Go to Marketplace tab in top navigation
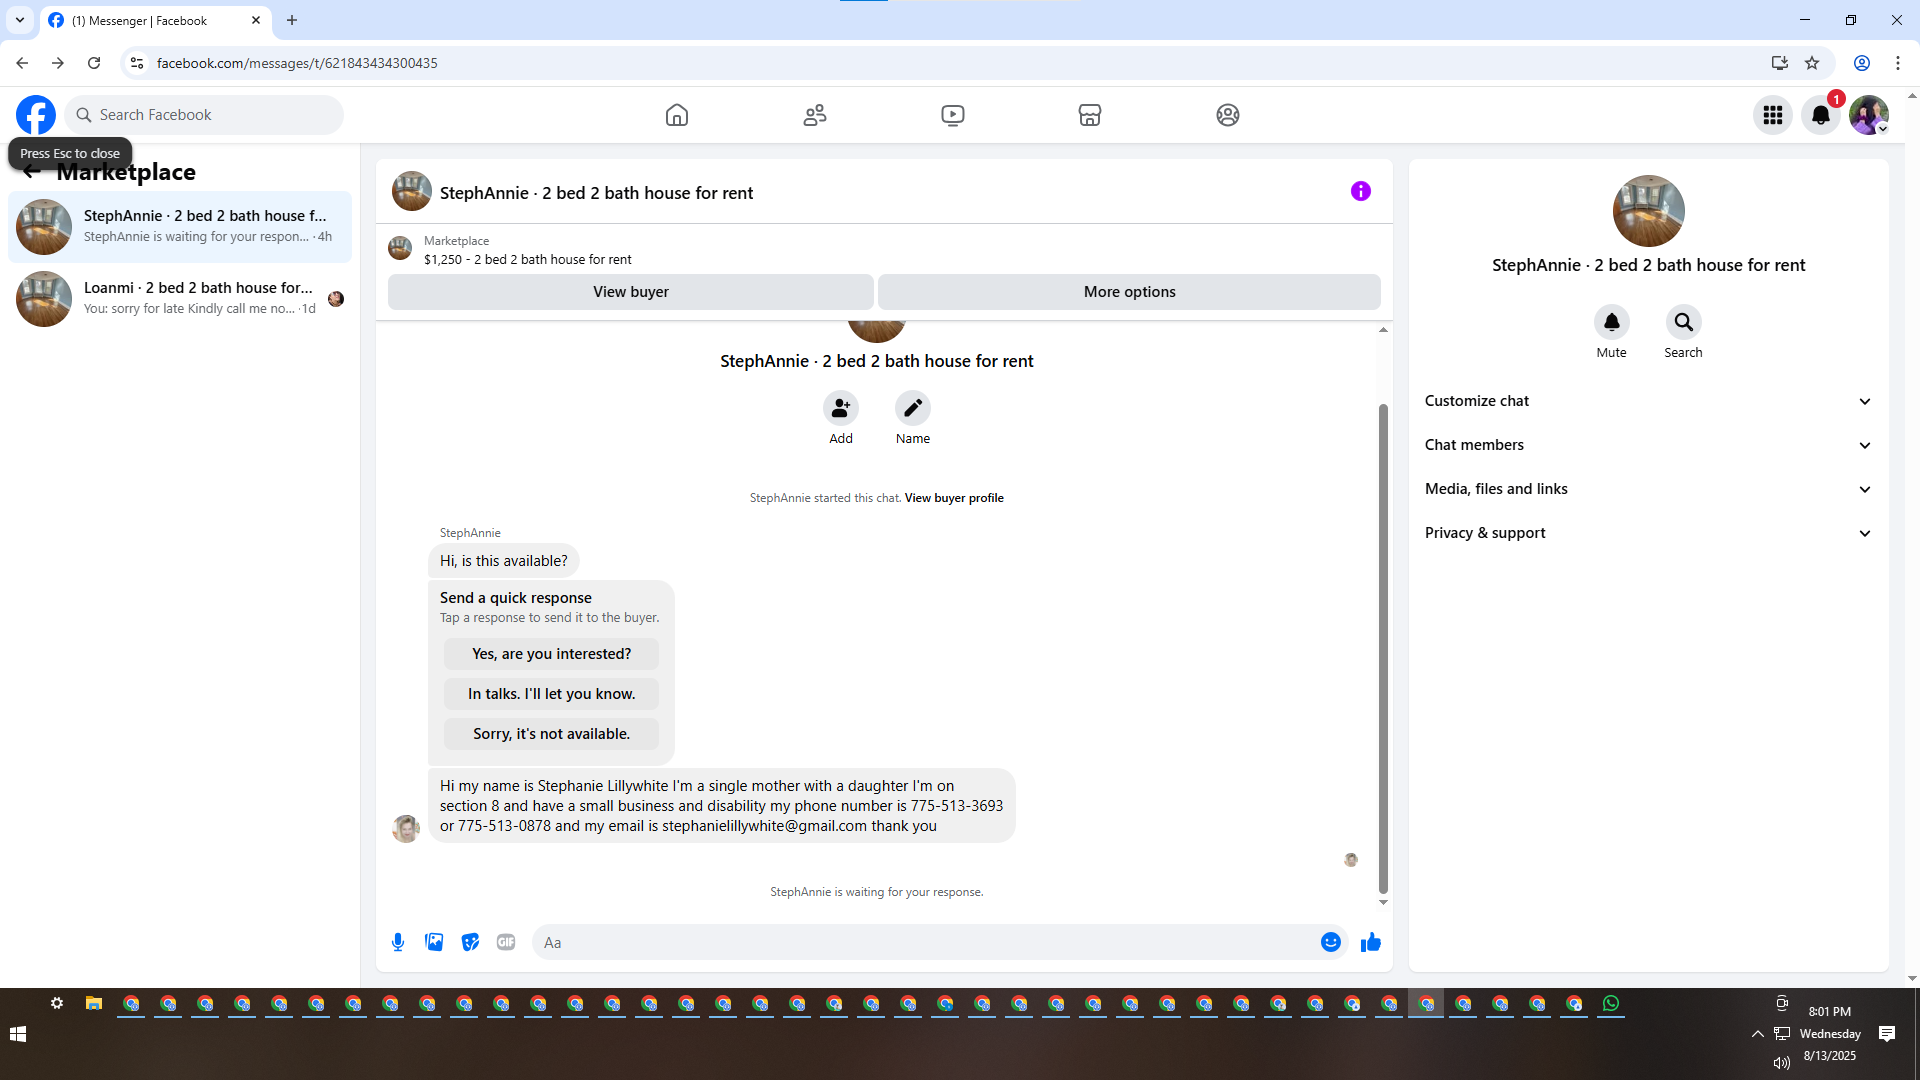The width and height of the screenshot is (1920, 1080). [x=1089, y=115]
